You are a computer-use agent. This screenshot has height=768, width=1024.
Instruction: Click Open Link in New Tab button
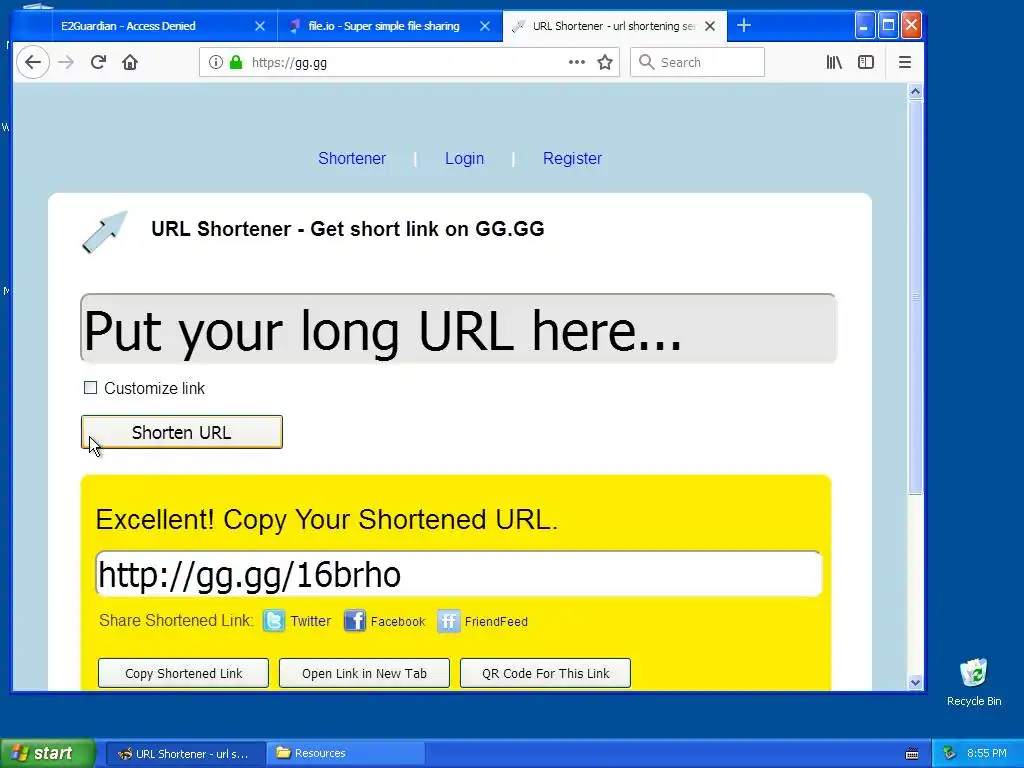(x=364, y=673)
